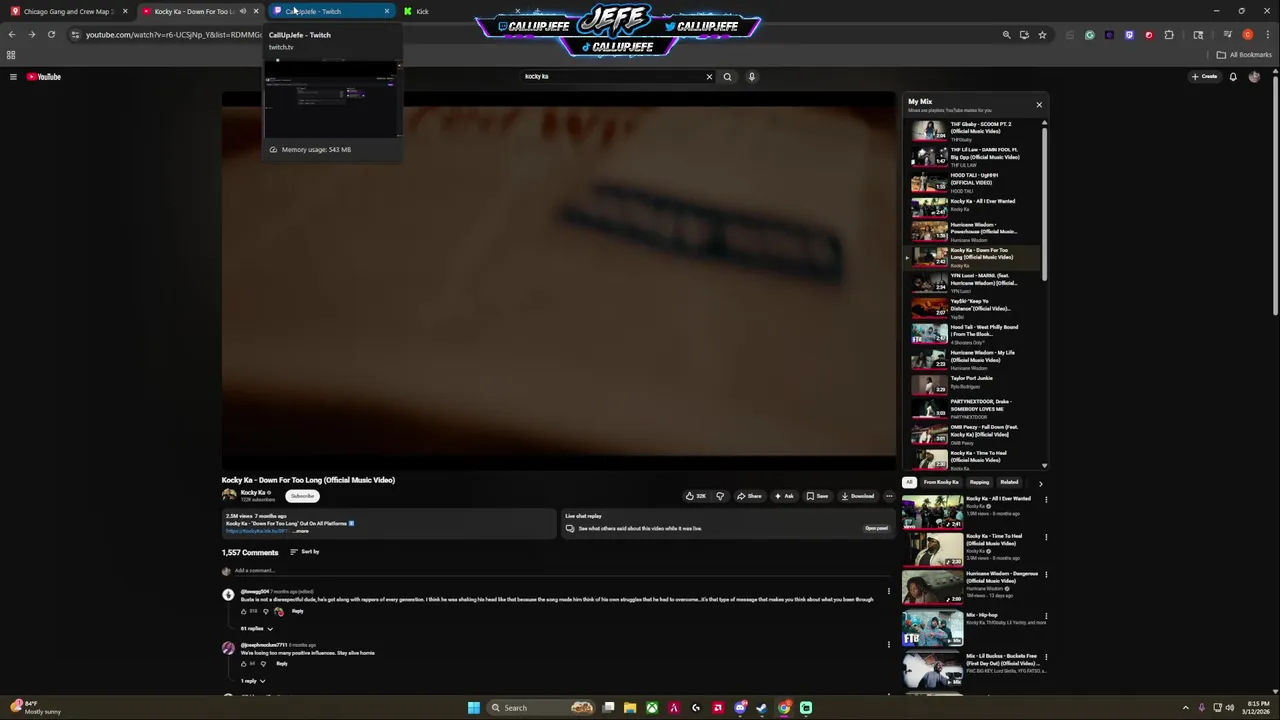Show more filter chips with the arrow
1280x720 pixels.
1040,483
